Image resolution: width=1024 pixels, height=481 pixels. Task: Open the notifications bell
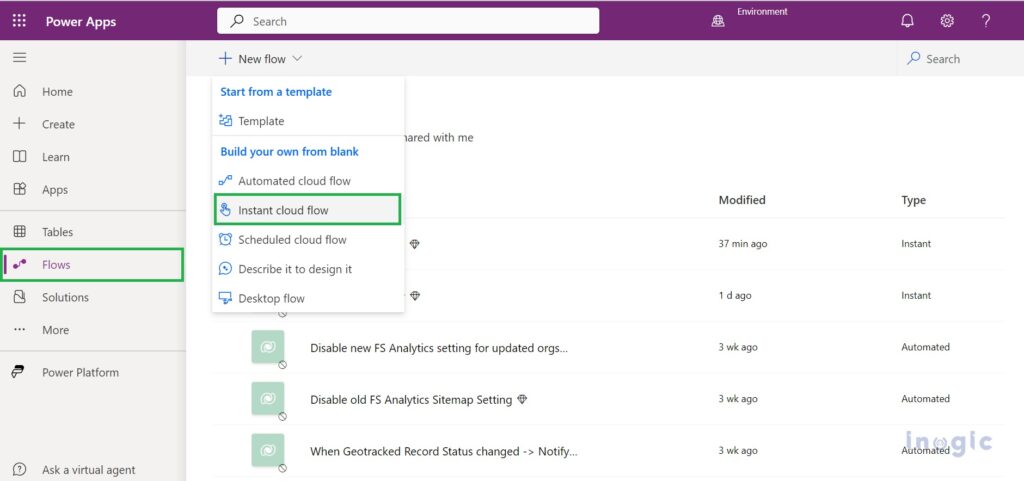point(907,21)
